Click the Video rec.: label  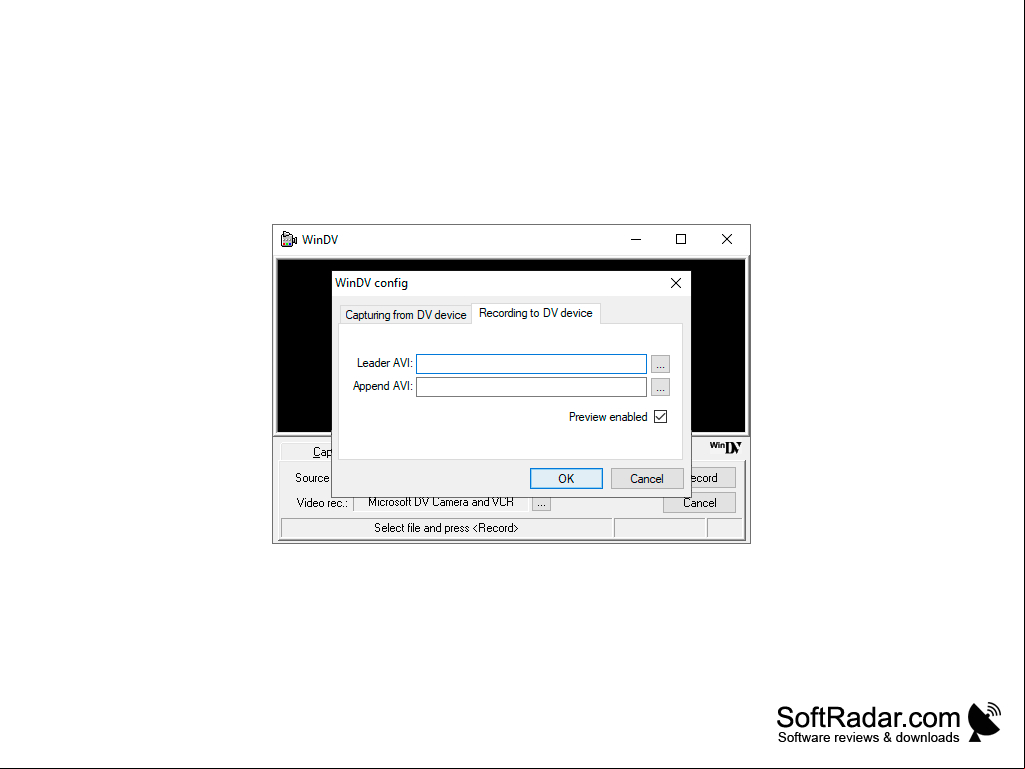click(x=322, y=503)
